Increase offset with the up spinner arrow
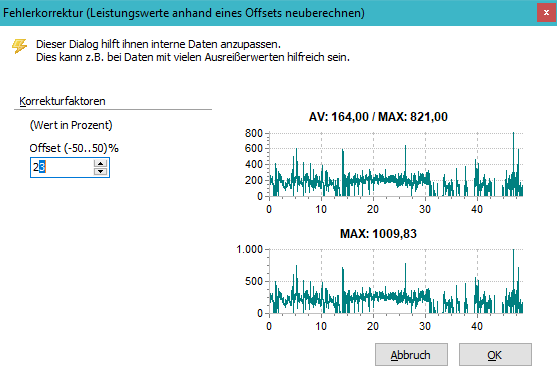Viewport: 557px width, 375px height. (101, 163)
